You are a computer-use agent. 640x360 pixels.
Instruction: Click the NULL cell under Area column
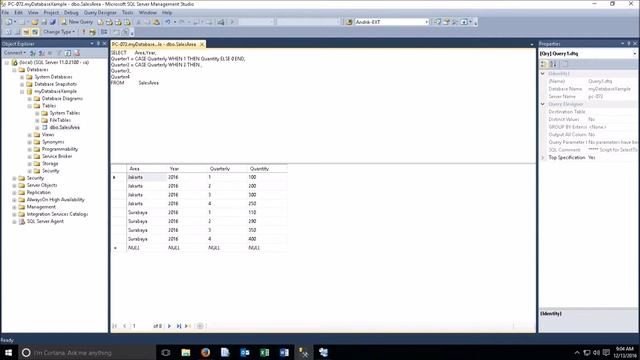[x=147, y=248]
